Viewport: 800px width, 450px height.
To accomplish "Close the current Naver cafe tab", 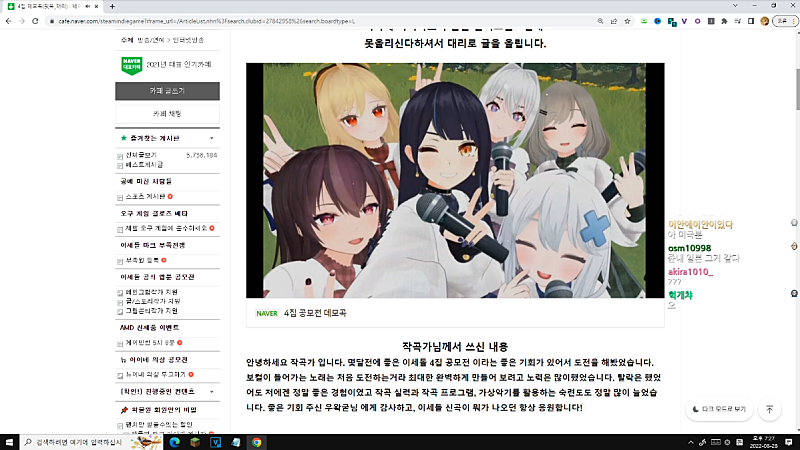I will point(96,6).
